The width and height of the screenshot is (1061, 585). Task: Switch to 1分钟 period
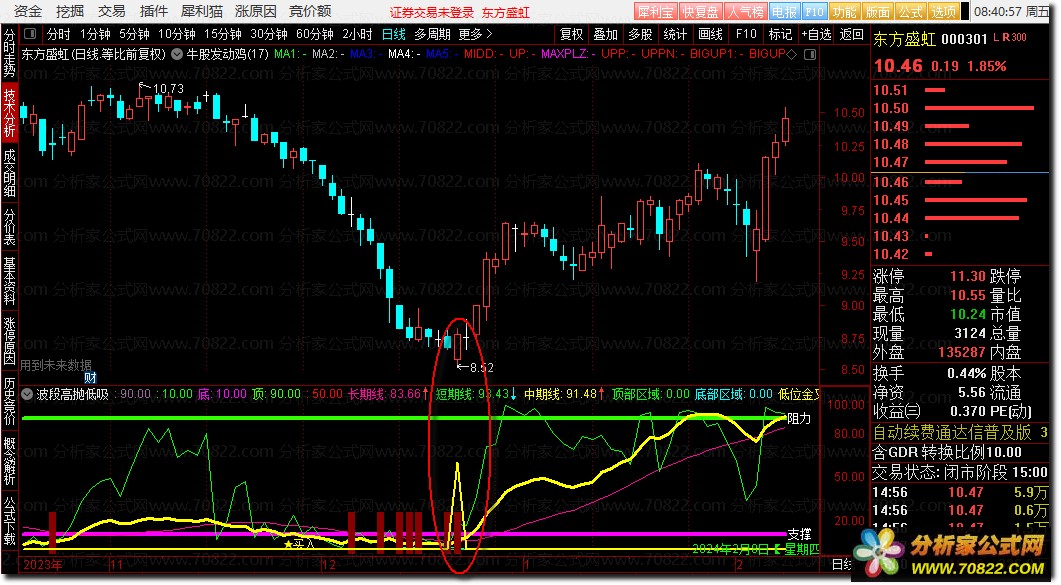tap(95, 34)
